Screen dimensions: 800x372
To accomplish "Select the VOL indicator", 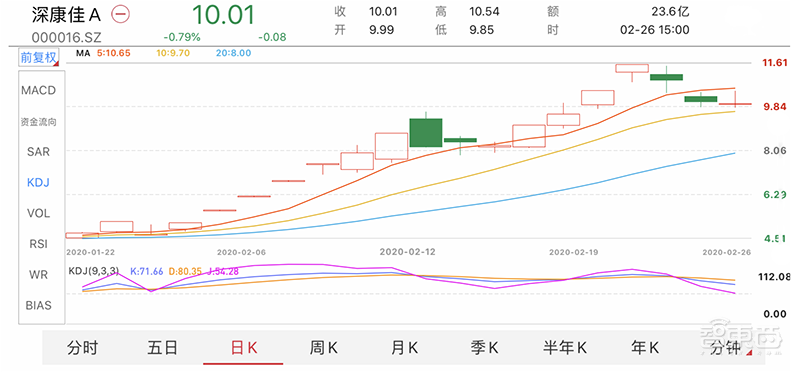I will 39,213.
